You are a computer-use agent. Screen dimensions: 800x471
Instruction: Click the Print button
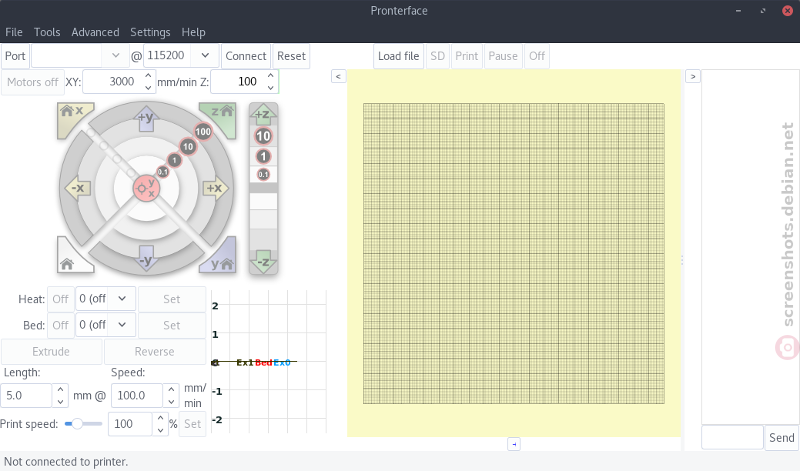tap(467, 56)
